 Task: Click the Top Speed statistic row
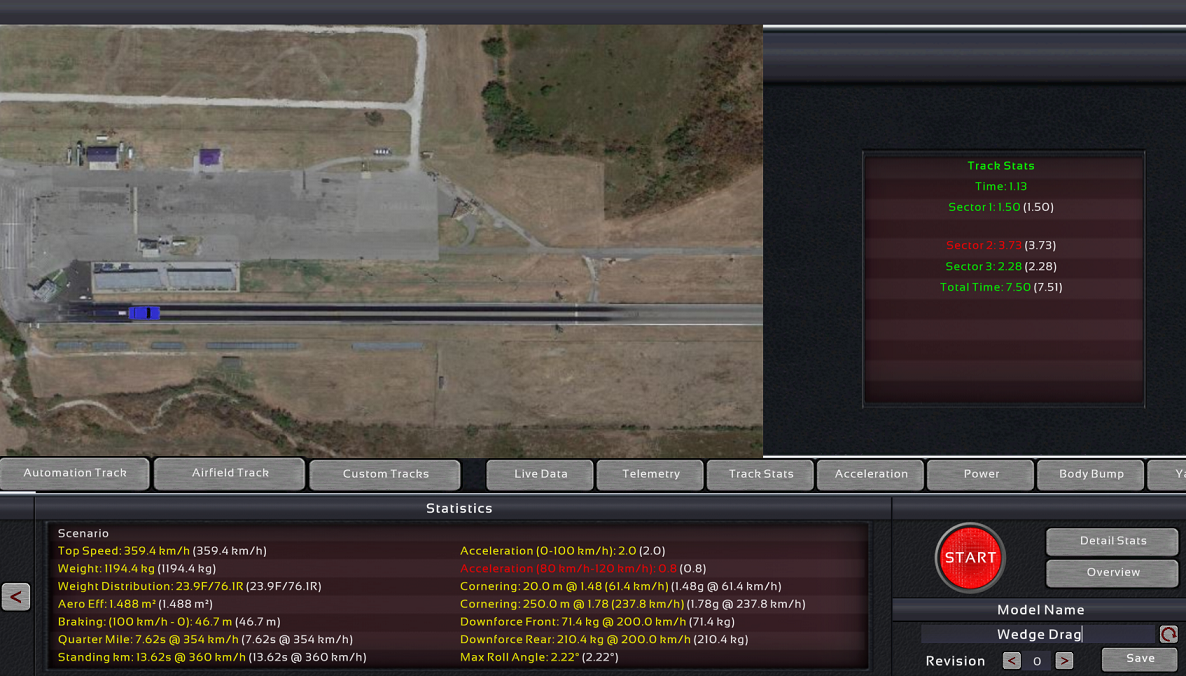tap(162, 551)
